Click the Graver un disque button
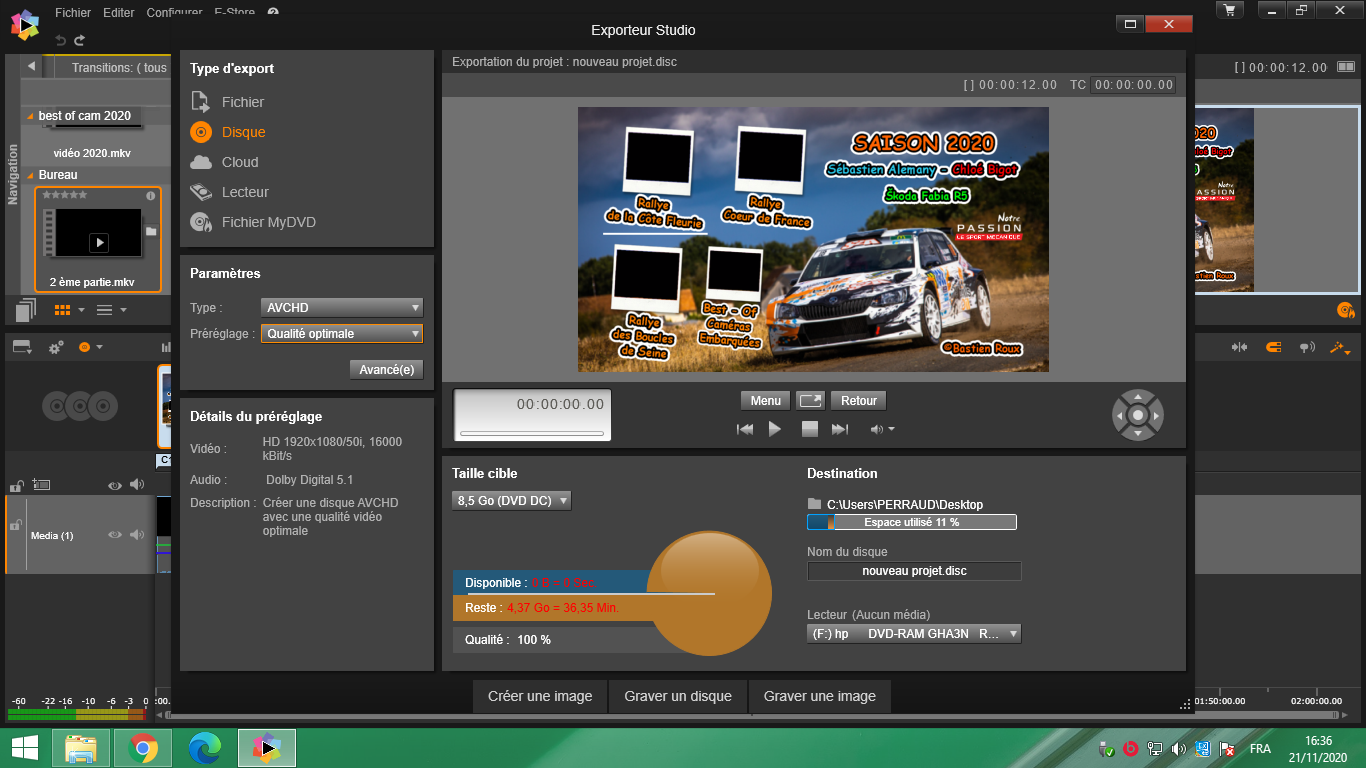The image size is (1366, 768). point(678,696)
